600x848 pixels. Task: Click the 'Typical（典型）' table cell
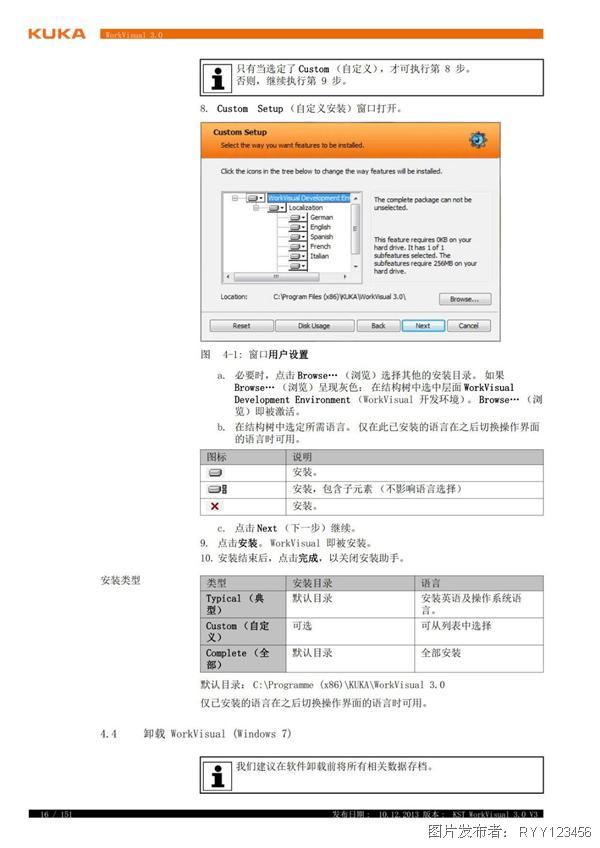pyautogui.click(x=243, y=604)
